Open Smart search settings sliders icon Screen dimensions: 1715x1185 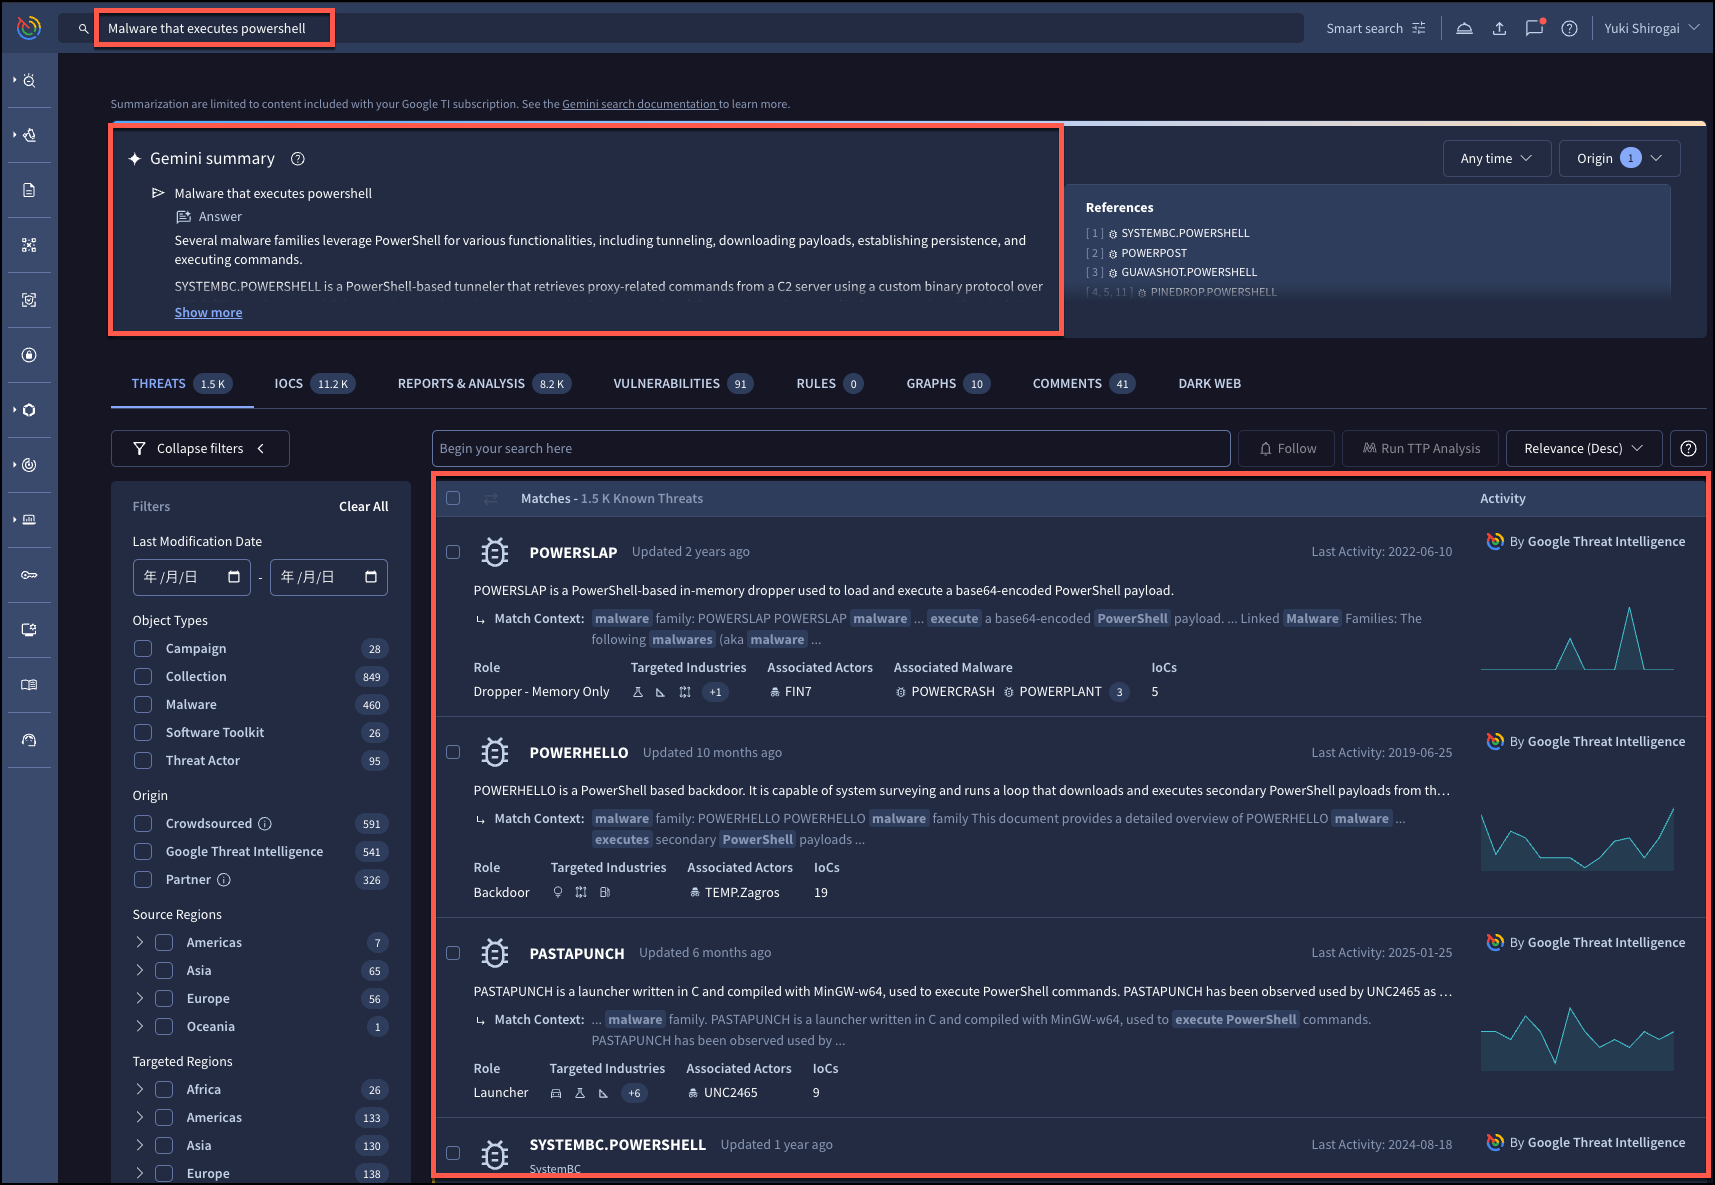[x=1418, y=28]
